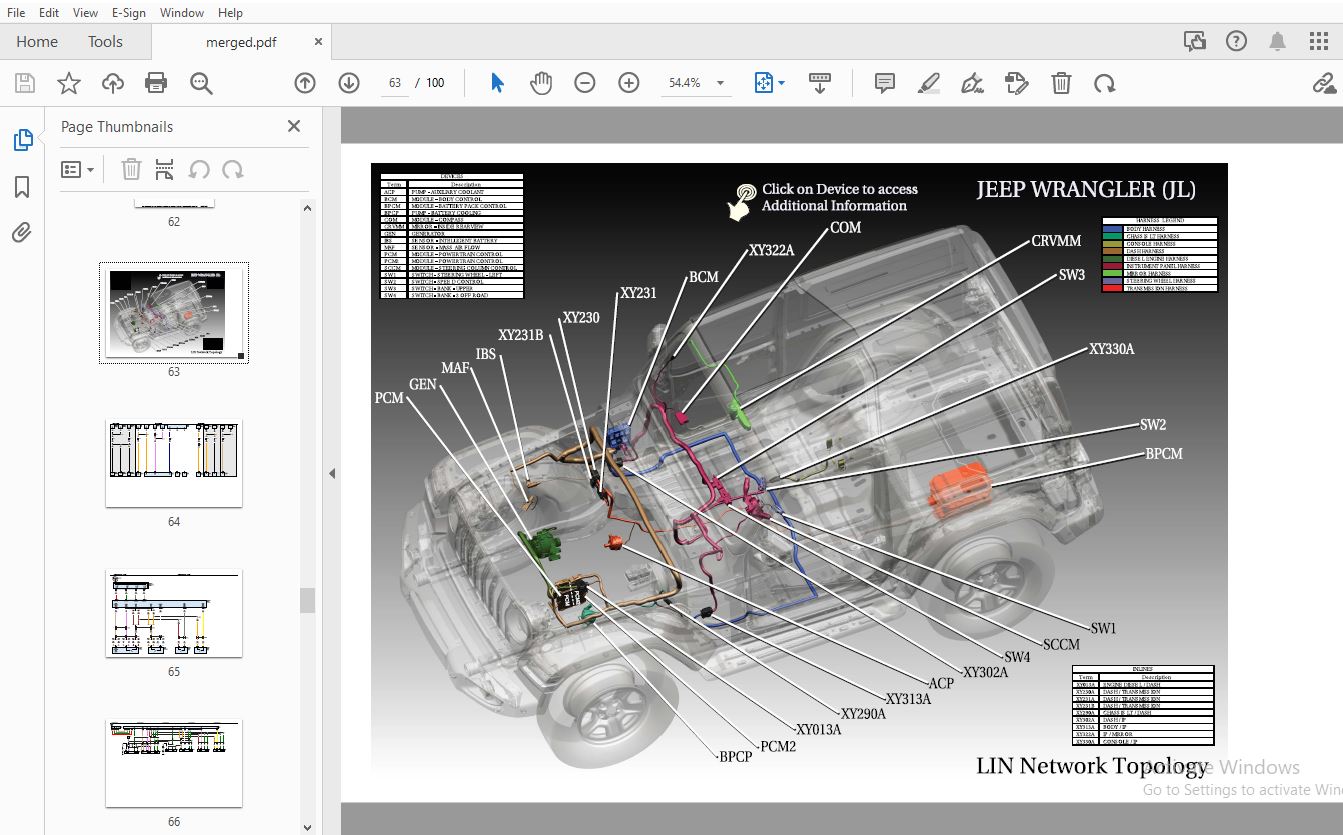
Task: Open the sign document tool
Action: [x=972, y=83]
